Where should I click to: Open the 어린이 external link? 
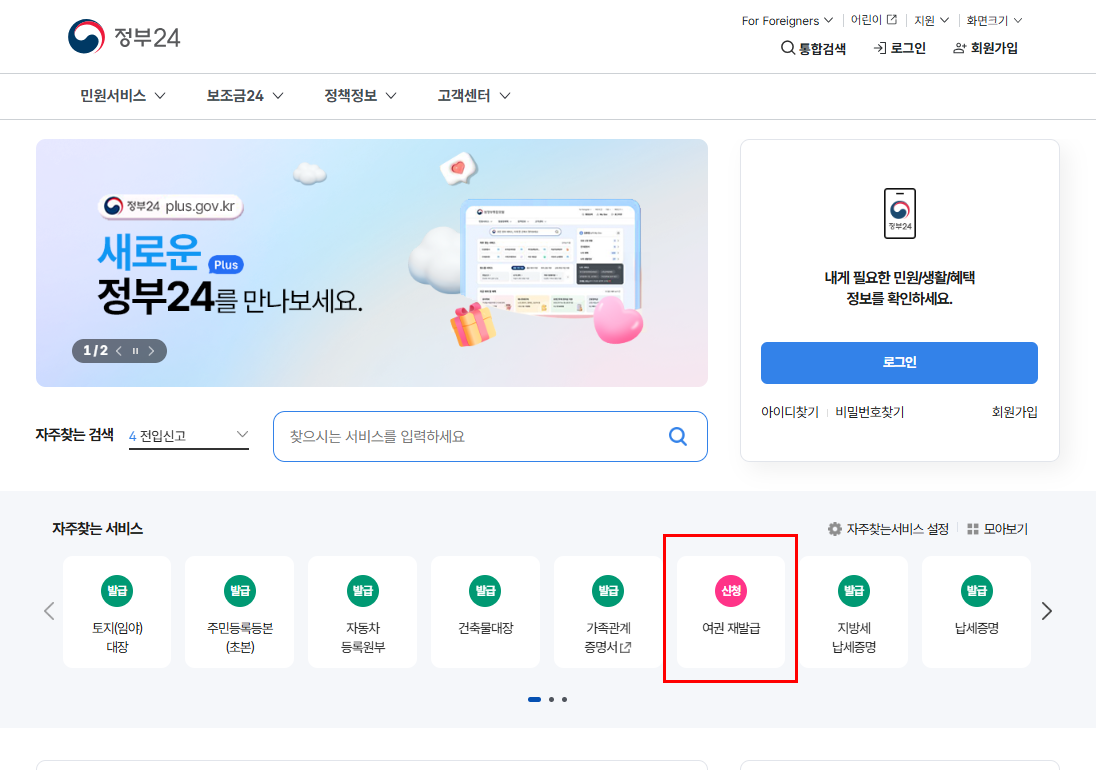coord(873,20)
